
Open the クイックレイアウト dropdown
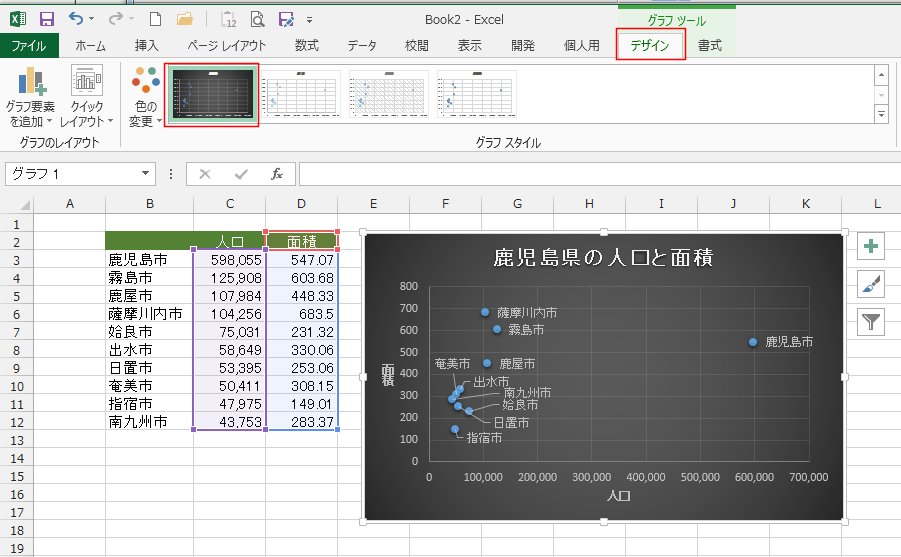point(86,98)
